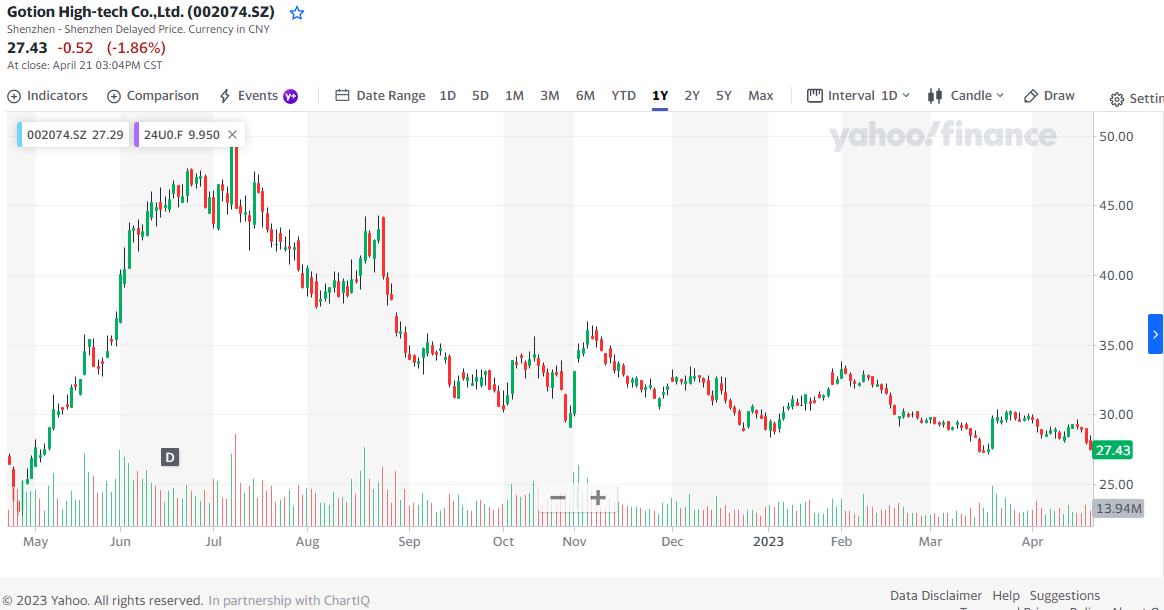Select the 5Y range

coord(724,96)
